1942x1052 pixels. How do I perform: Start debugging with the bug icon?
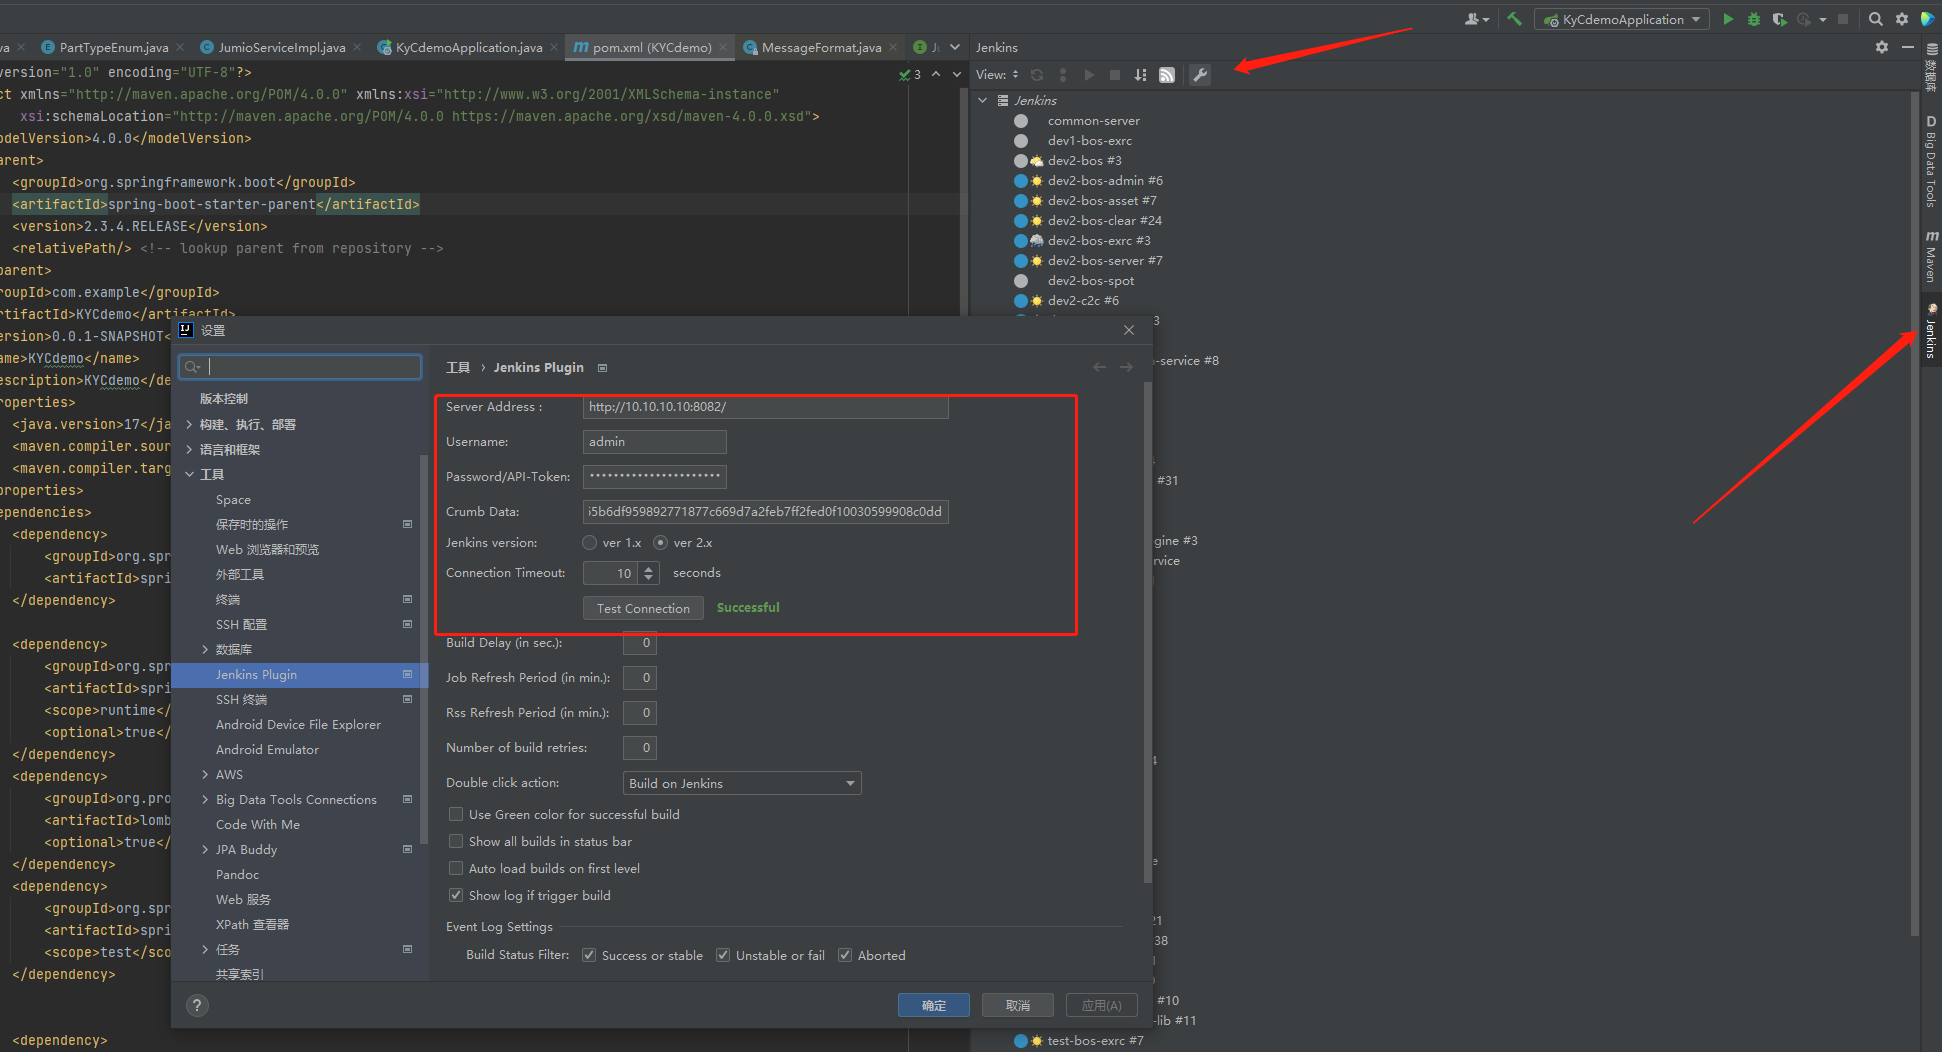(1754, 19)
